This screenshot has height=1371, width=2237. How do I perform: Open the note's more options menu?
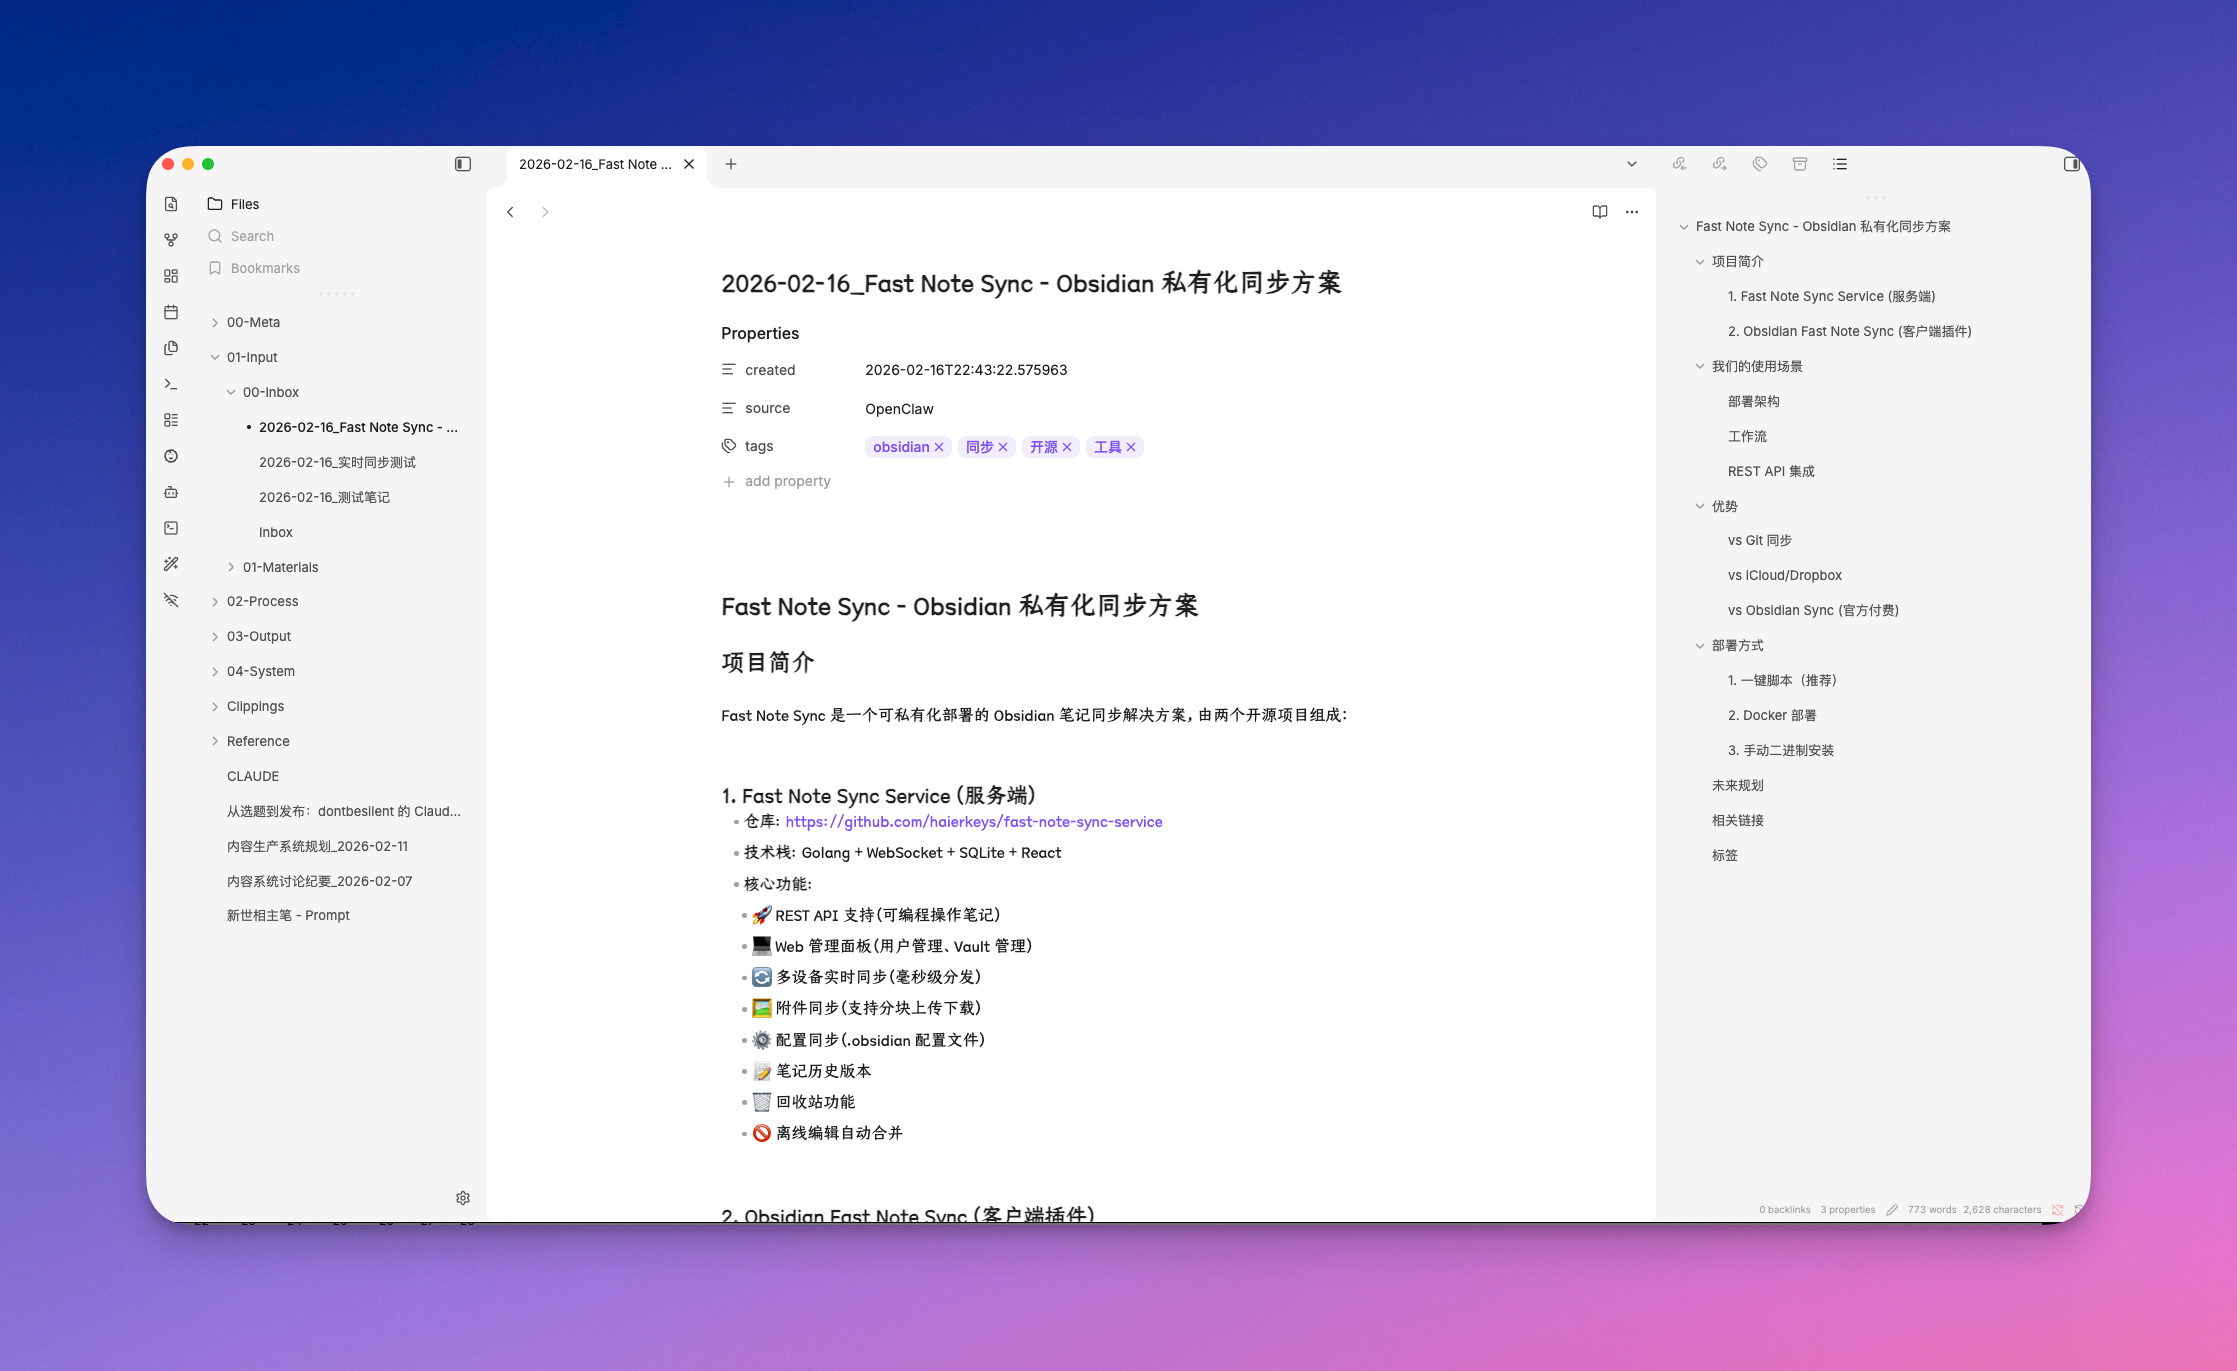click(1632, 211)
